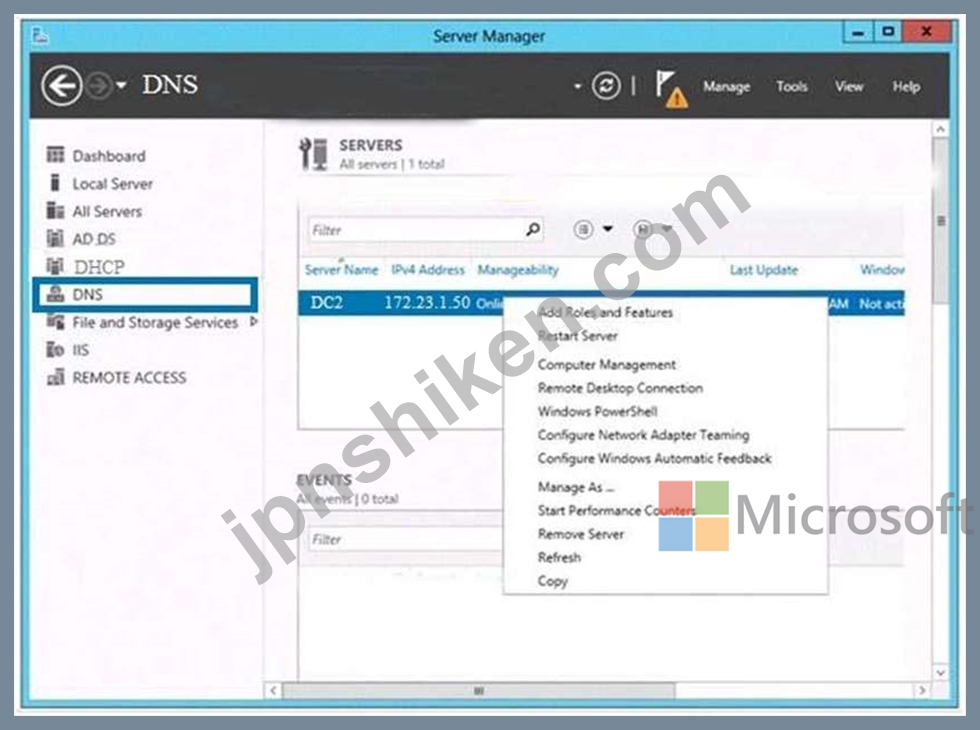Open Computer Management from context menu

(607, 364)
